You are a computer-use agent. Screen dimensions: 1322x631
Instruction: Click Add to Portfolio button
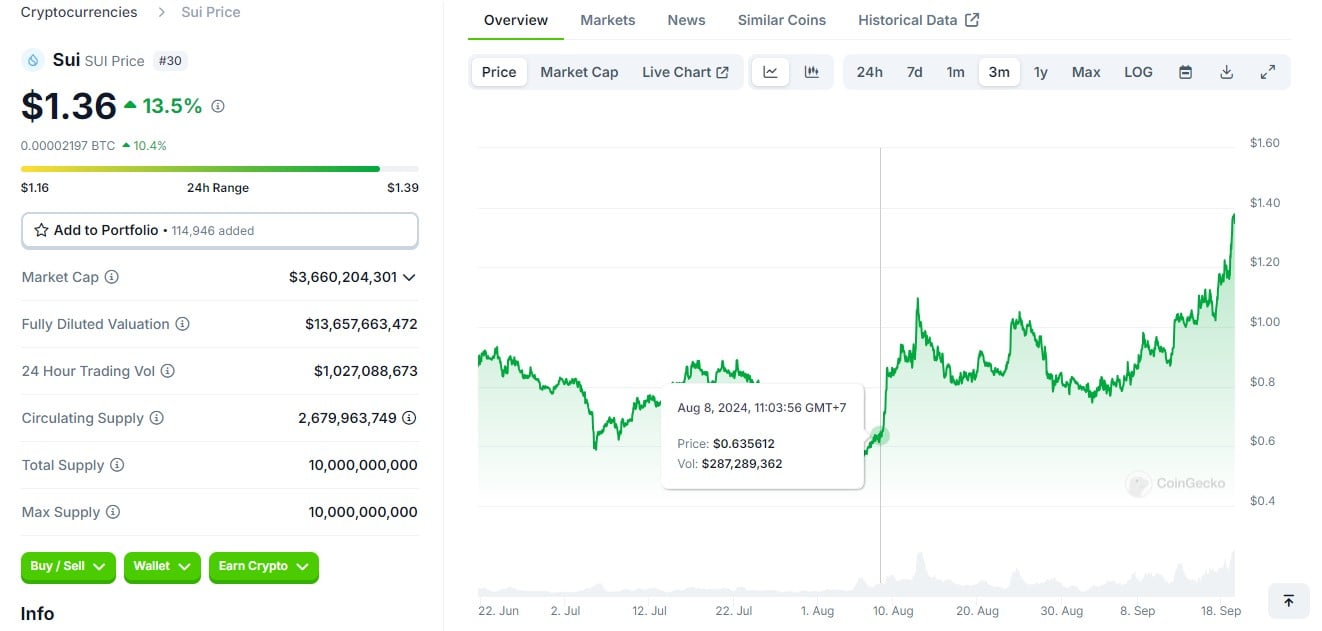pyautogui.click(x=219, y=230)
